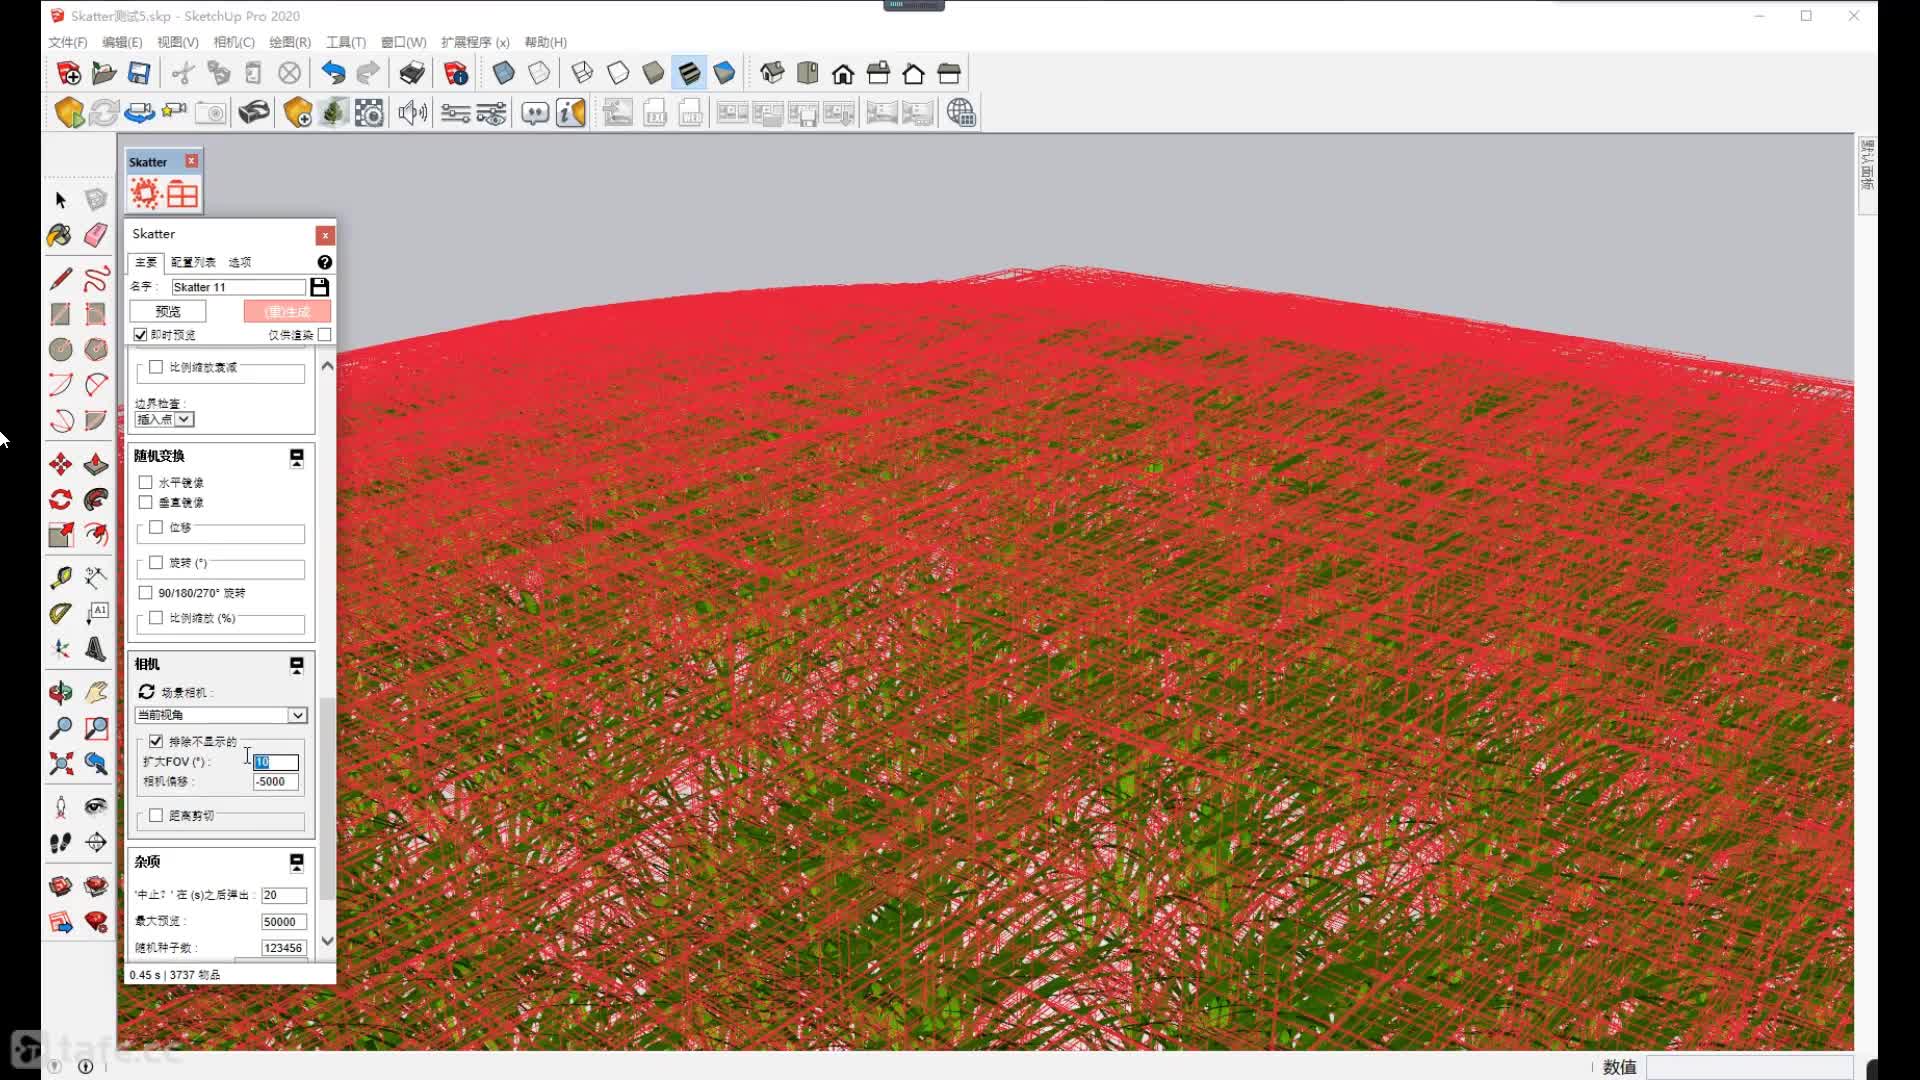Image resolution: width=1920 pixels, height=1080 pixels.
Task: Select the Orbit tool
Action: click(x=60, y=692)
